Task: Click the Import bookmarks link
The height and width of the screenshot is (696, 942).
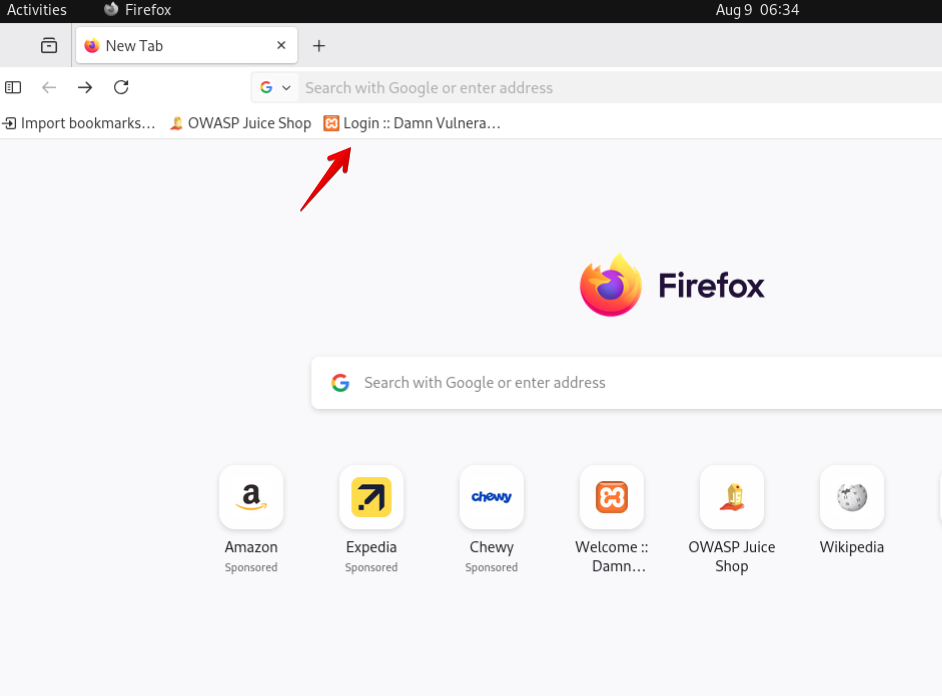Action: click(x=80, y=123)
